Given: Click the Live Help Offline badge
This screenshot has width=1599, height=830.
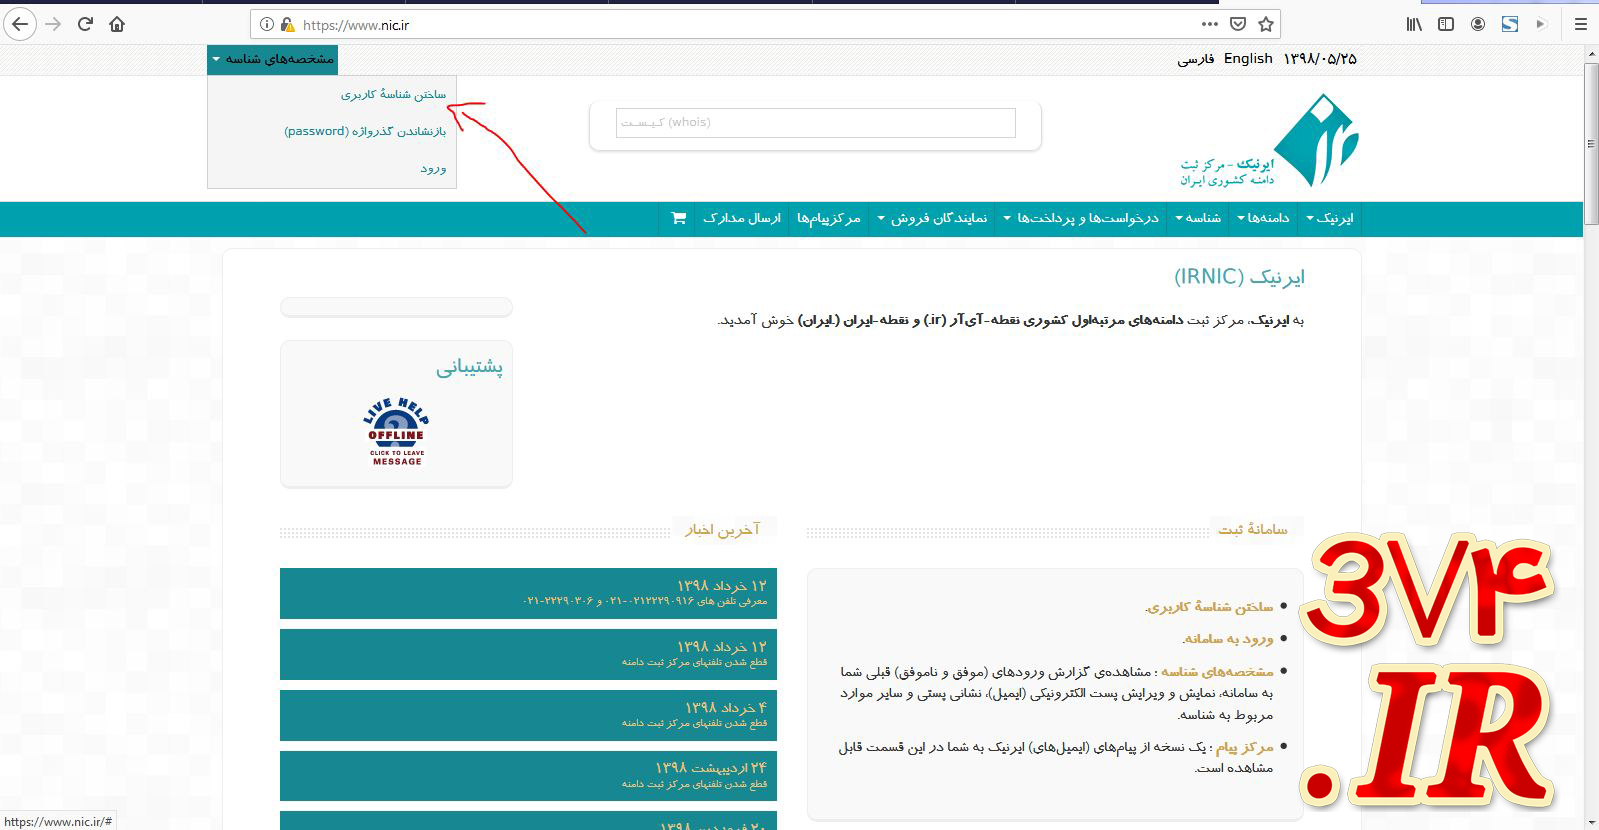Looking at the screenshot, I should coord(396,431).
